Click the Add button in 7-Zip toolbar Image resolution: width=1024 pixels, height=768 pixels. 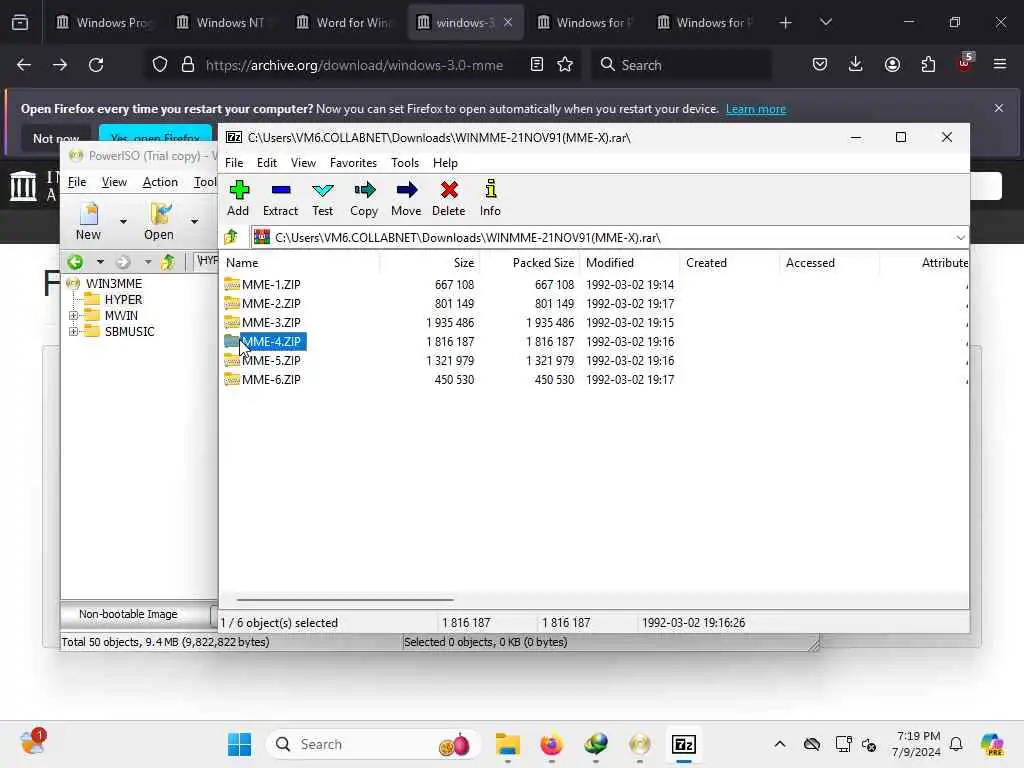tap(238, 199)
